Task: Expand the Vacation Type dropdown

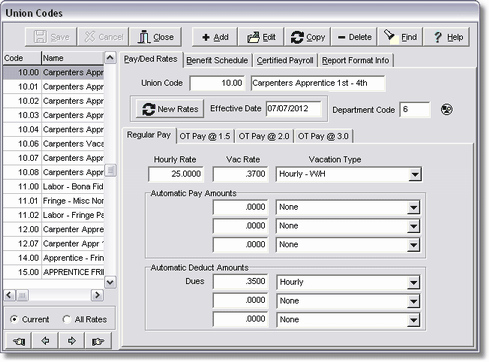Action: tap(414, 174)
